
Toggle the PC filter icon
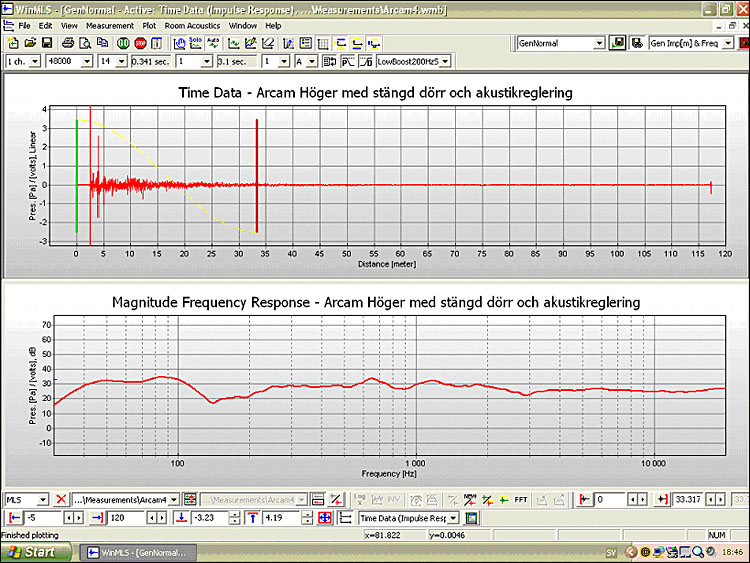pos(348,62)
